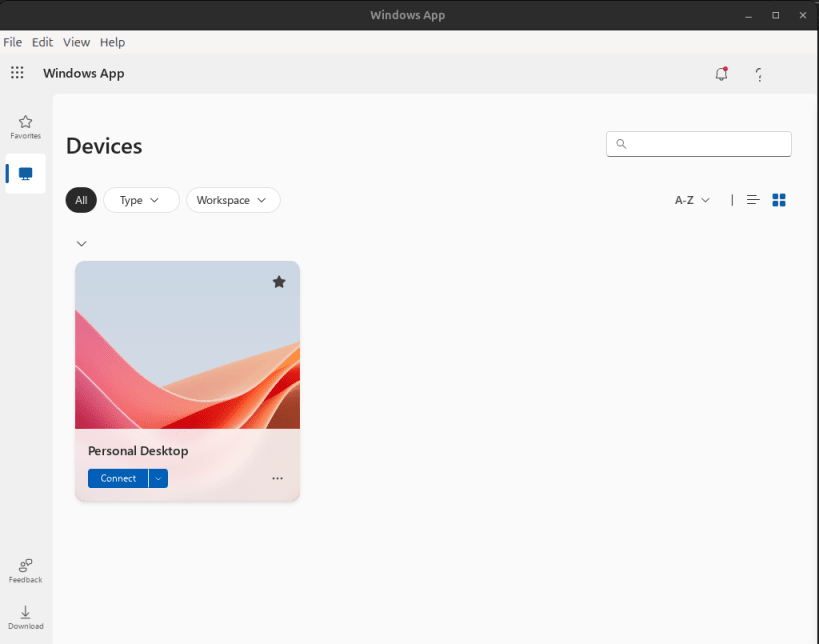The width and height of the screenshot is (819, 644).
Task: Open the Help menu
Action: tap(112, 42)
